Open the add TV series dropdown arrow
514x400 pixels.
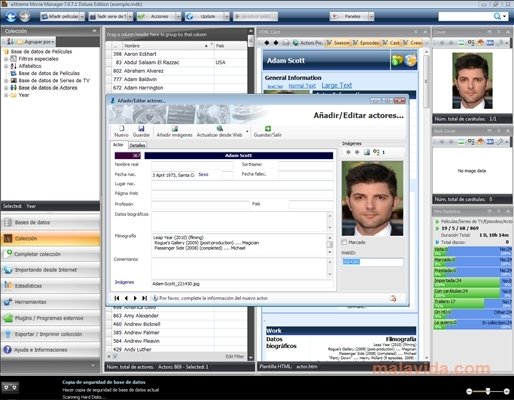(130, 16)
